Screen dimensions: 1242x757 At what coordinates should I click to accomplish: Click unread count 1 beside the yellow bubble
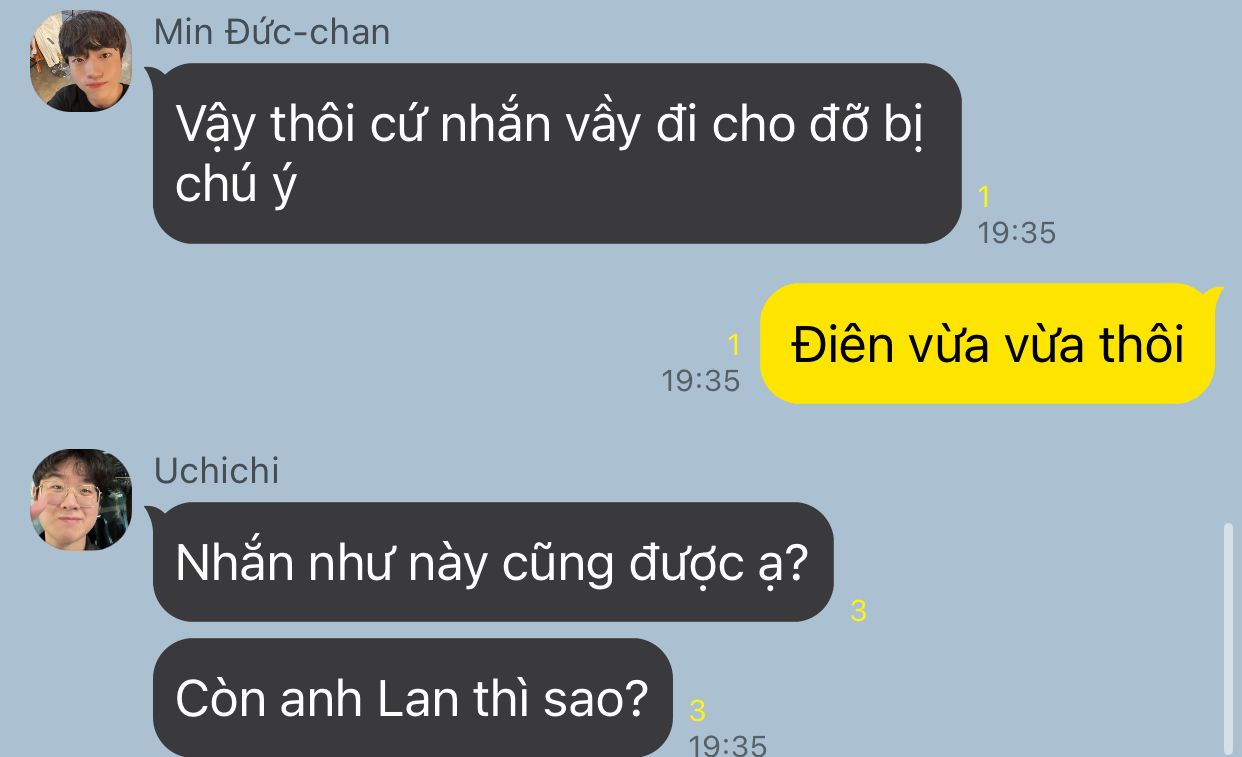pyautogui.click(x=733, y=345)
